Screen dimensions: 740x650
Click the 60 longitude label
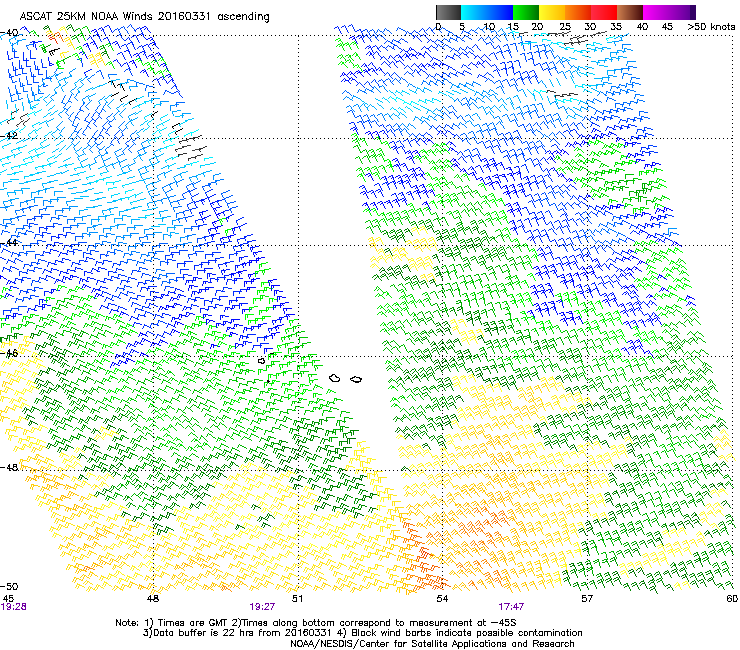(x=732, y=599)
